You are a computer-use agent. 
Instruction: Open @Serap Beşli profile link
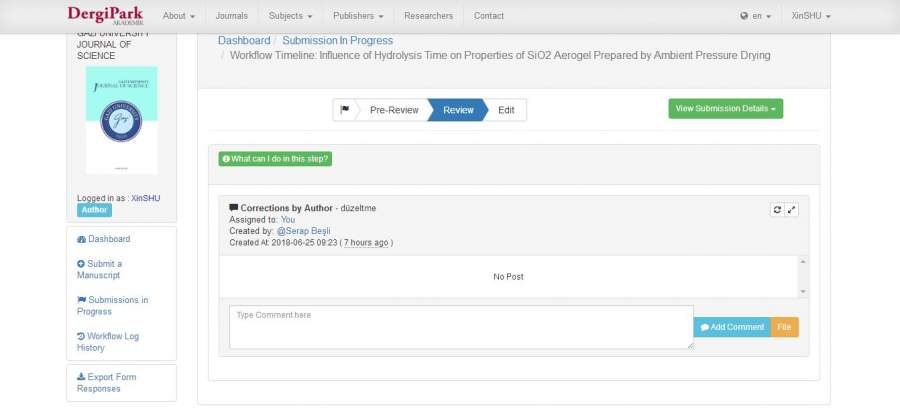tap(304, 231)
